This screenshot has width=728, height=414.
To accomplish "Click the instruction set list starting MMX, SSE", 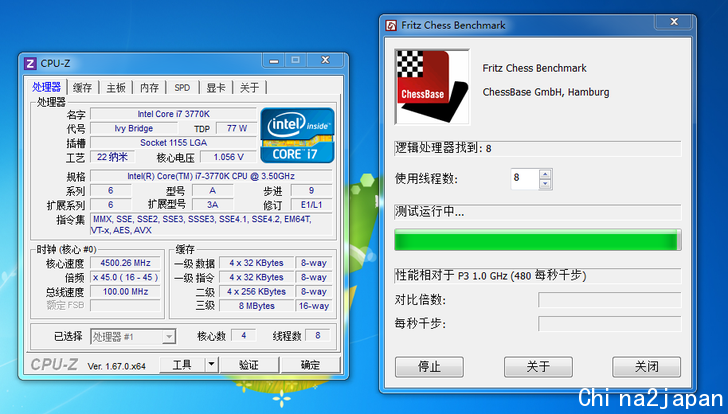I will point(211,225).
